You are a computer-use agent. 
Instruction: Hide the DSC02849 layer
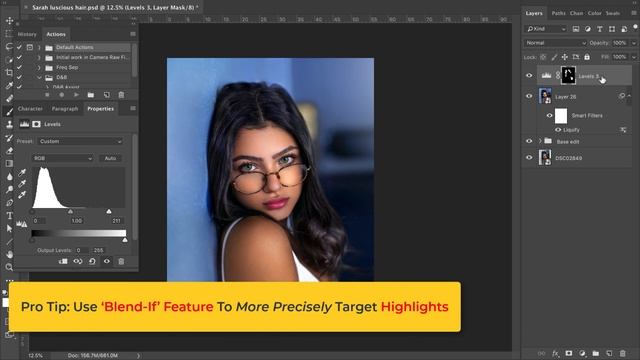529,158
